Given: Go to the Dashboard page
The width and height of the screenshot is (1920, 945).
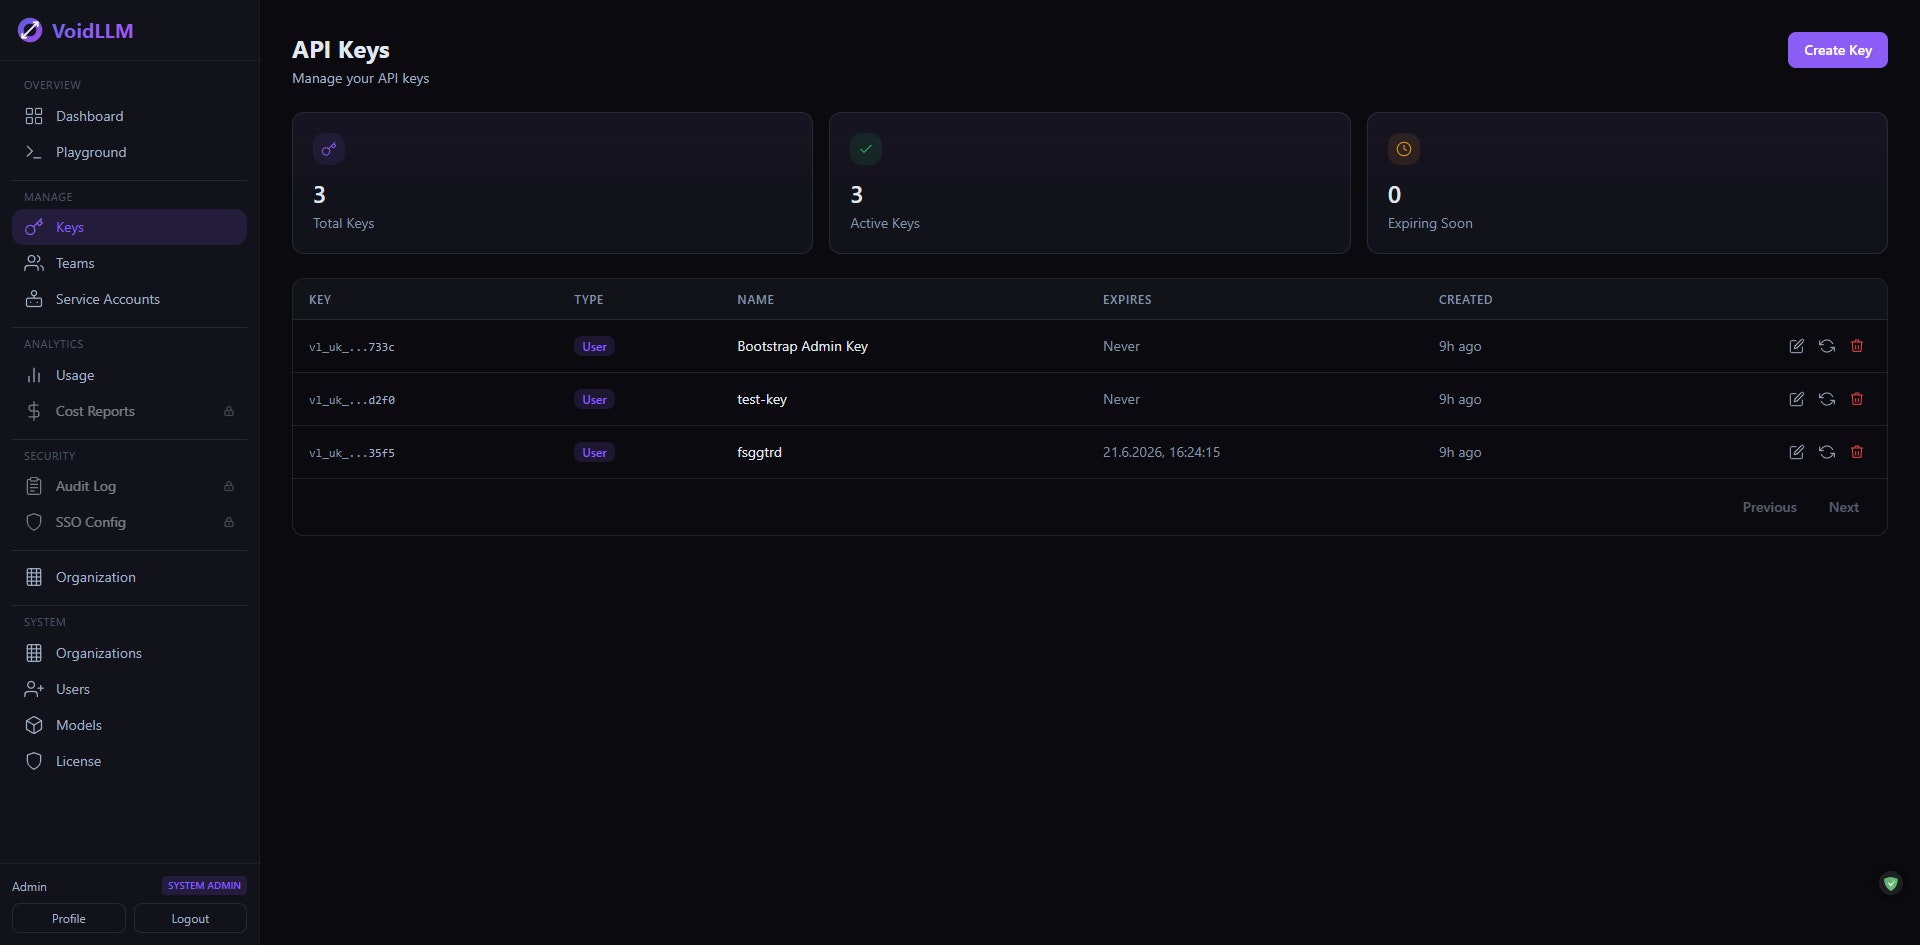Looking at the screenshot, I should 129,116.
